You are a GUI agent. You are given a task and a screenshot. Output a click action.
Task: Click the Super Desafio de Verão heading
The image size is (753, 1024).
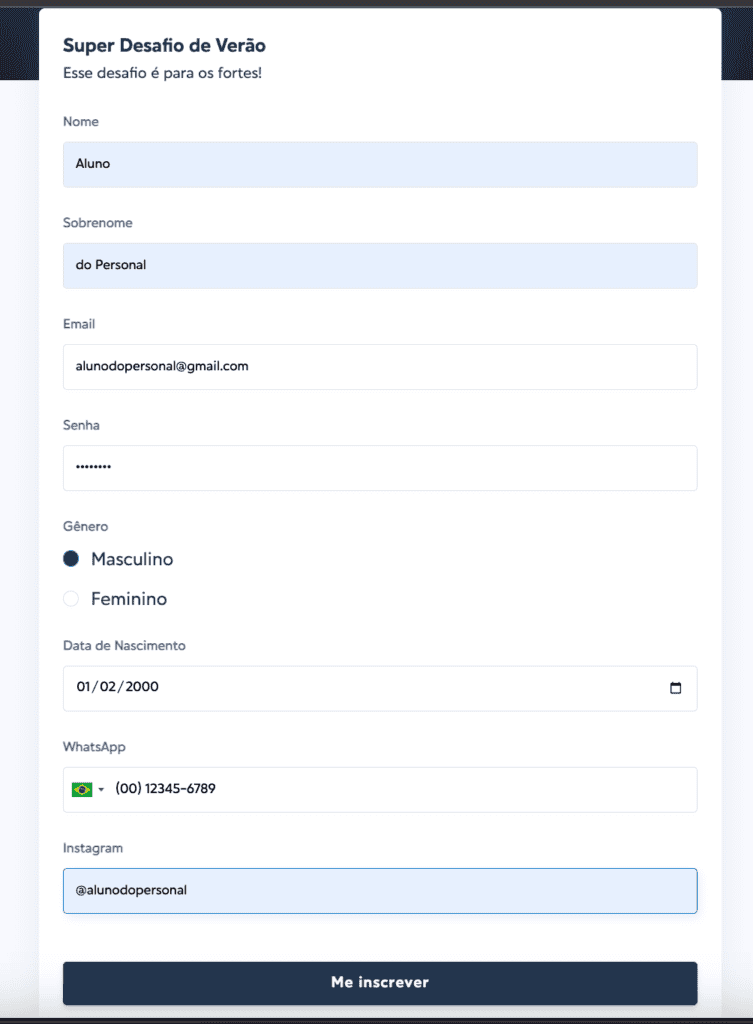(x=164, y=46)
